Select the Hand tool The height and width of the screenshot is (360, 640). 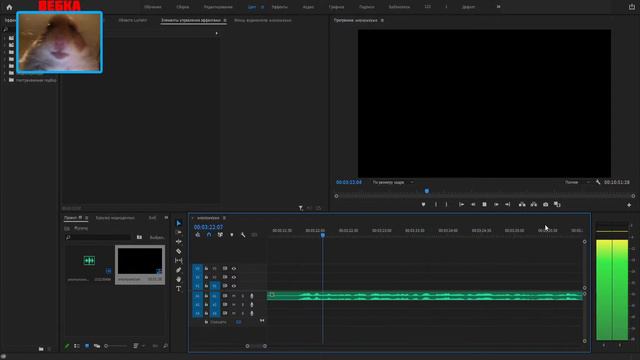click(179, 279)
